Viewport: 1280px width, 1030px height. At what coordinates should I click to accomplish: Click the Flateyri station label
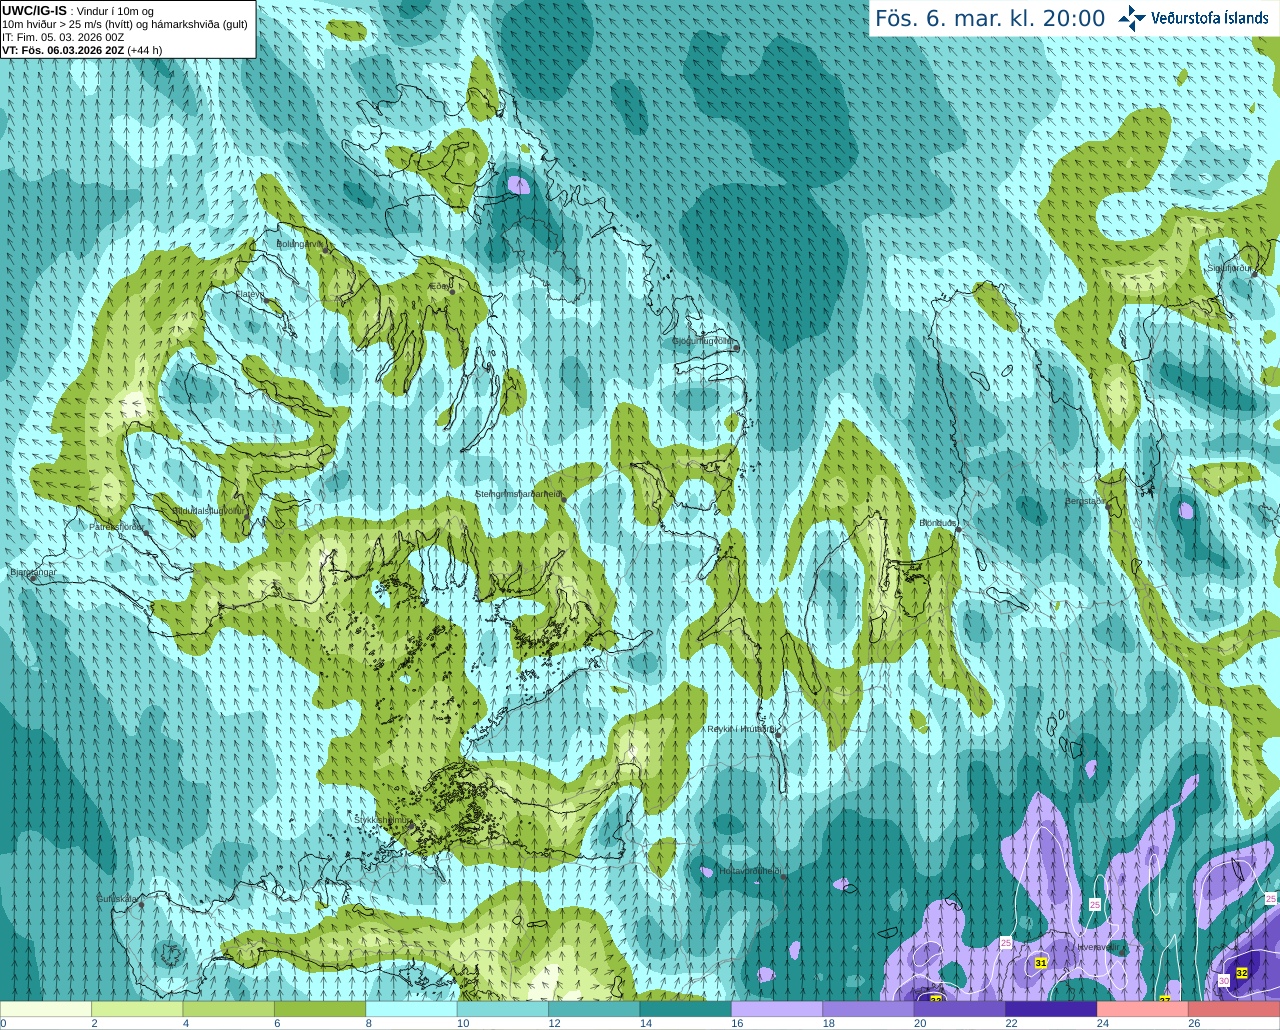point(249,294)
